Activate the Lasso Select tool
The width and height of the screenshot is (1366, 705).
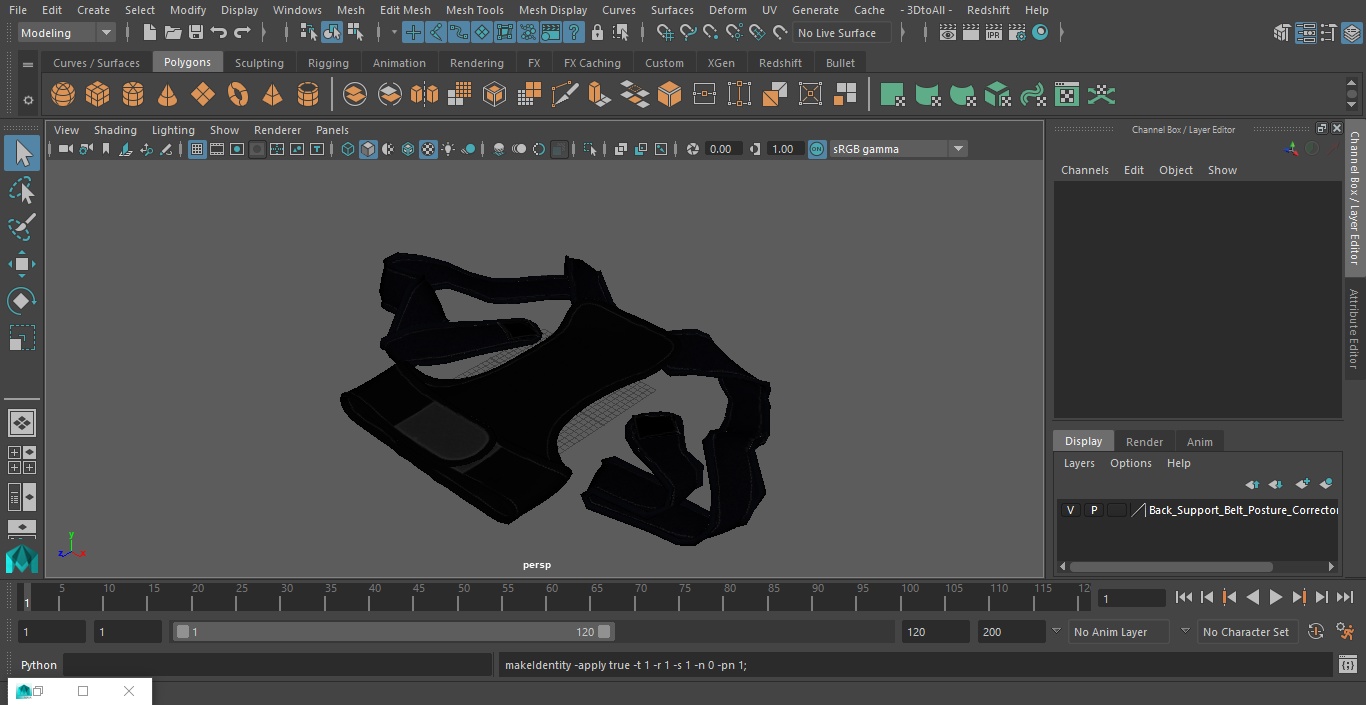tap(22, 190)
